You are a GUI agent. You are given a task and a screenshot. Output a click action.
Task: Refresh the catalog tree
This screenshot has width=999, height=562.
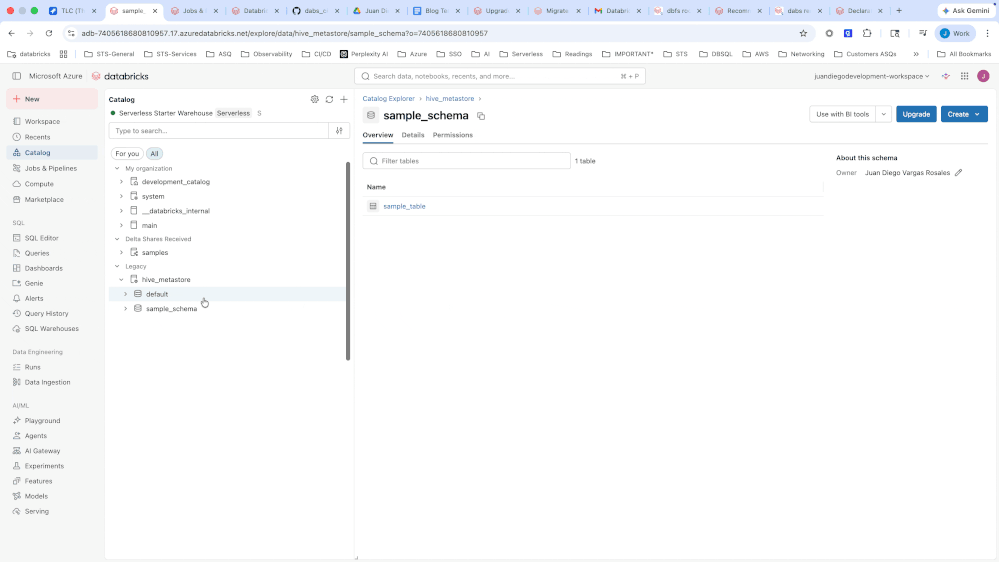(x=329, y=99)
